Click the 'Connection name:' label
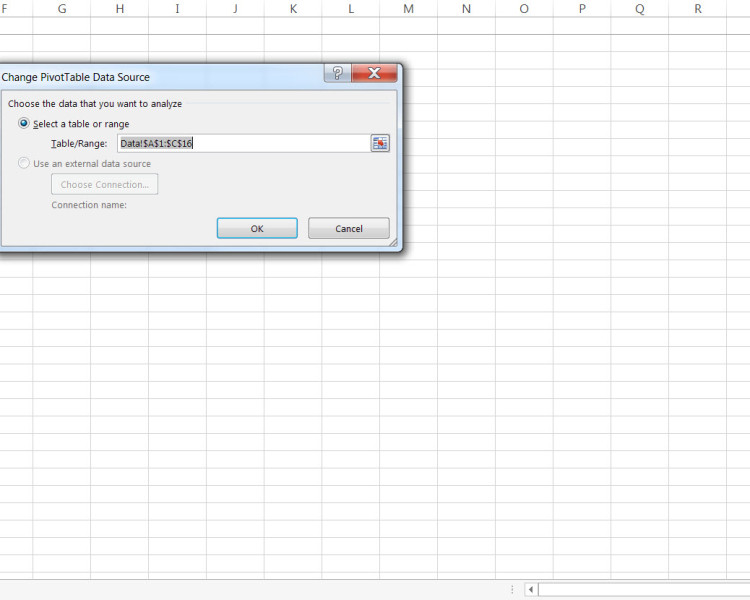This screenshot has height=600, width=750. point(89,205)
